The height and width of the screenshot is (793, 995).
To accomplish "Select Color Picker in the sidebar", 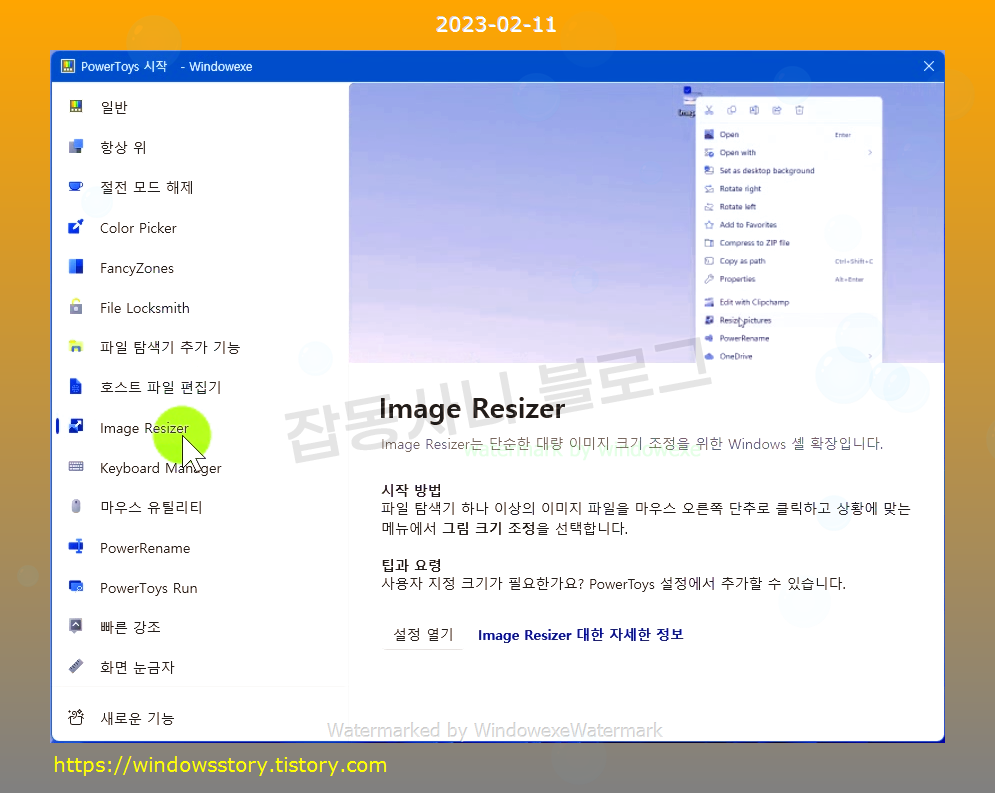I will pos(138,228).
